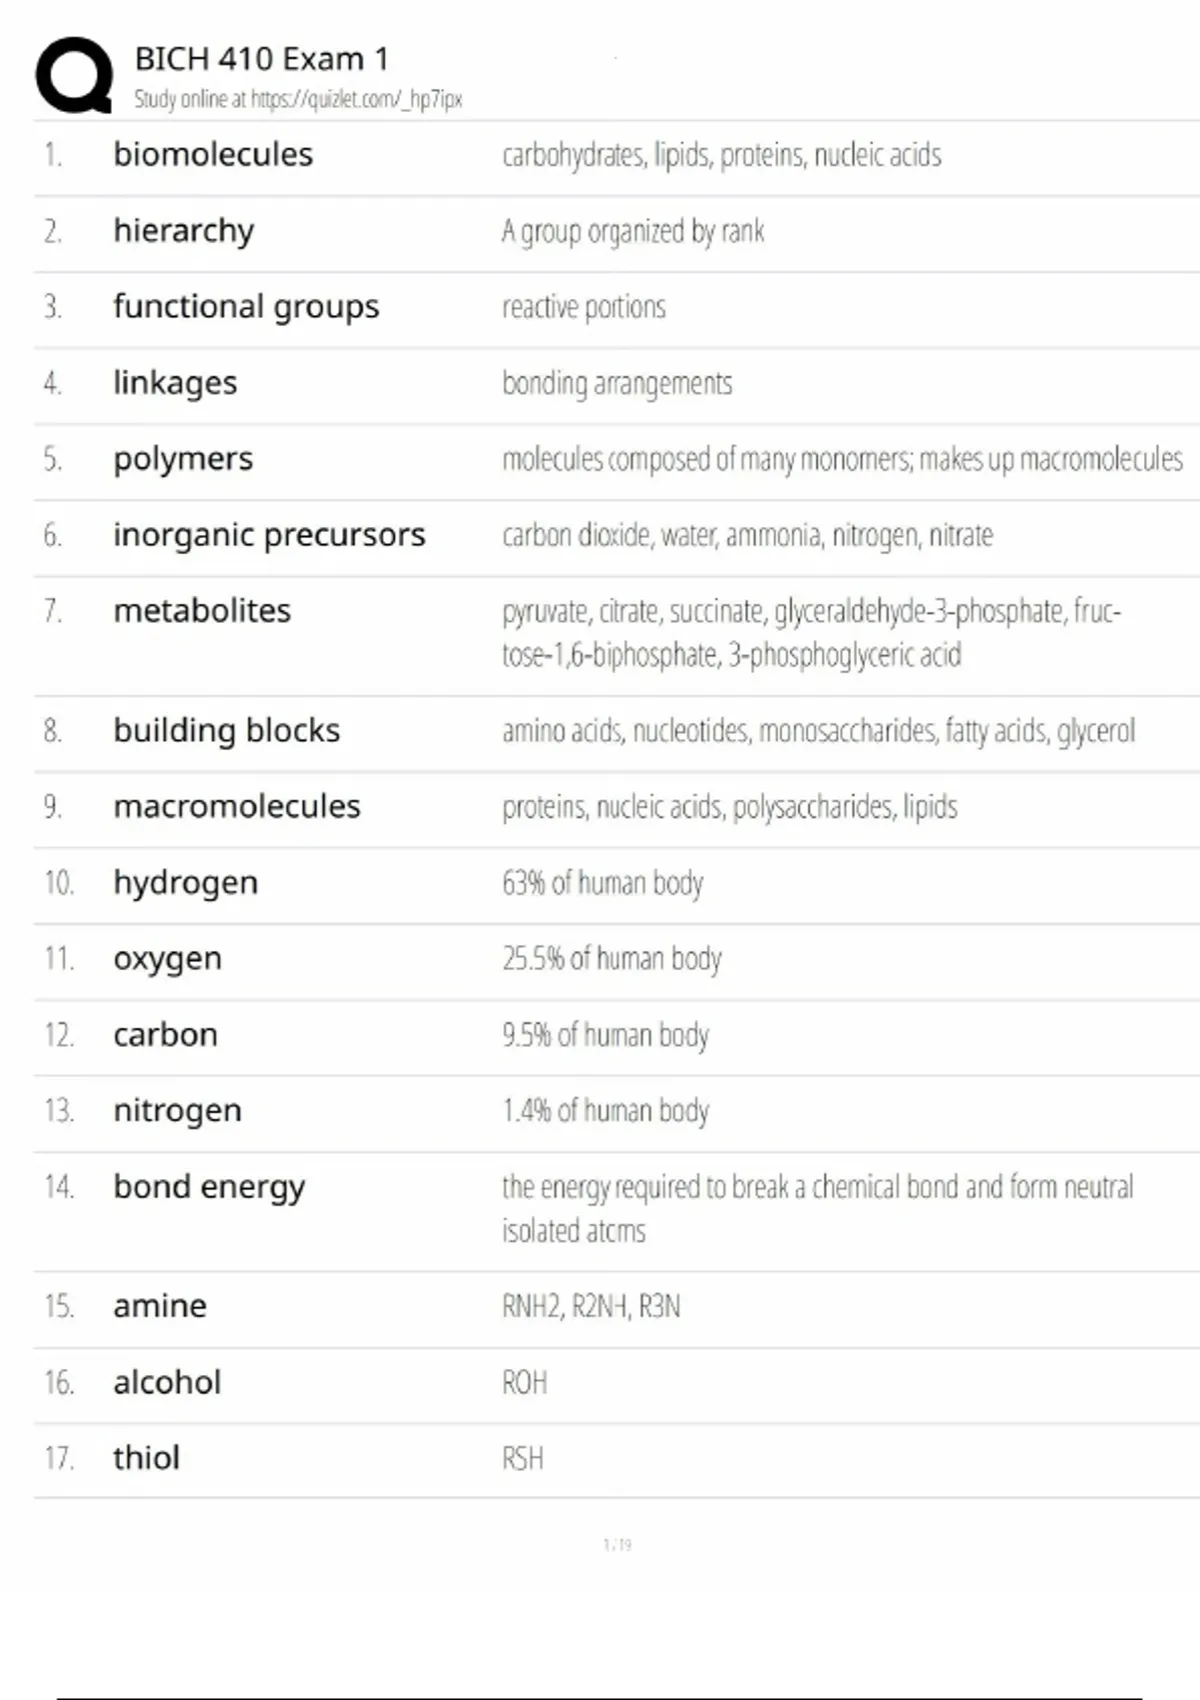Click the definition 'bonding arrangements'
1200x1700 pixels.
pos(617,383)
